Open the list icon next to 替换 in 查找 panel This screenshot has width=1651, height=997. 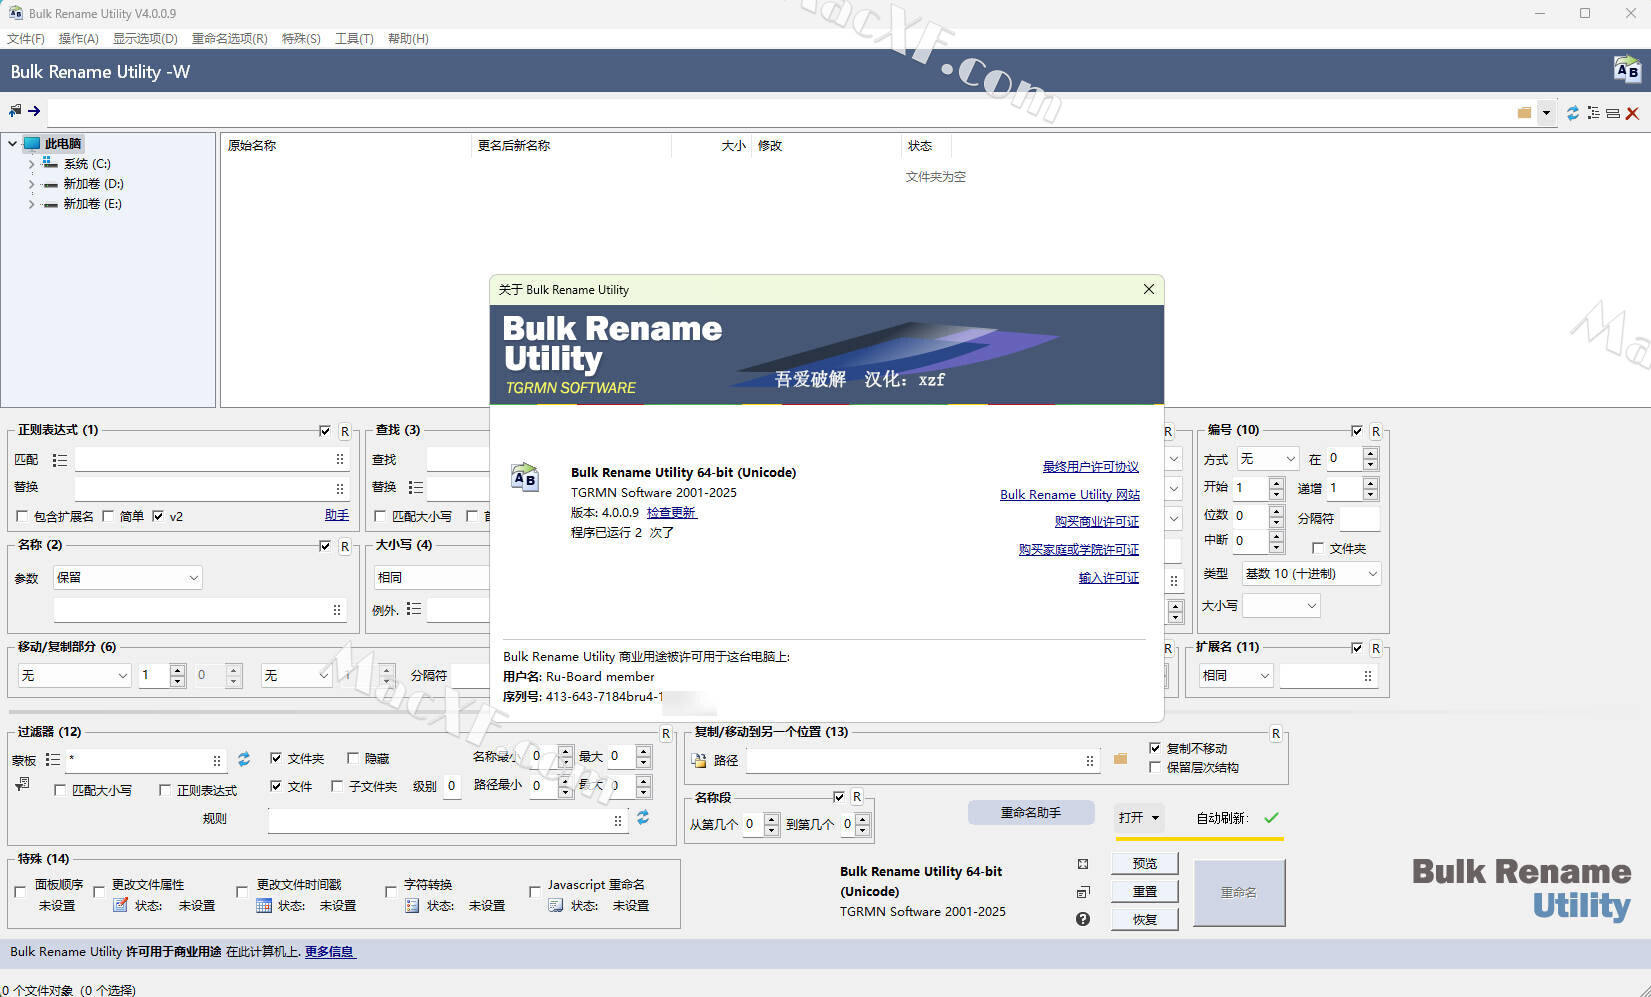click(415, 487)
